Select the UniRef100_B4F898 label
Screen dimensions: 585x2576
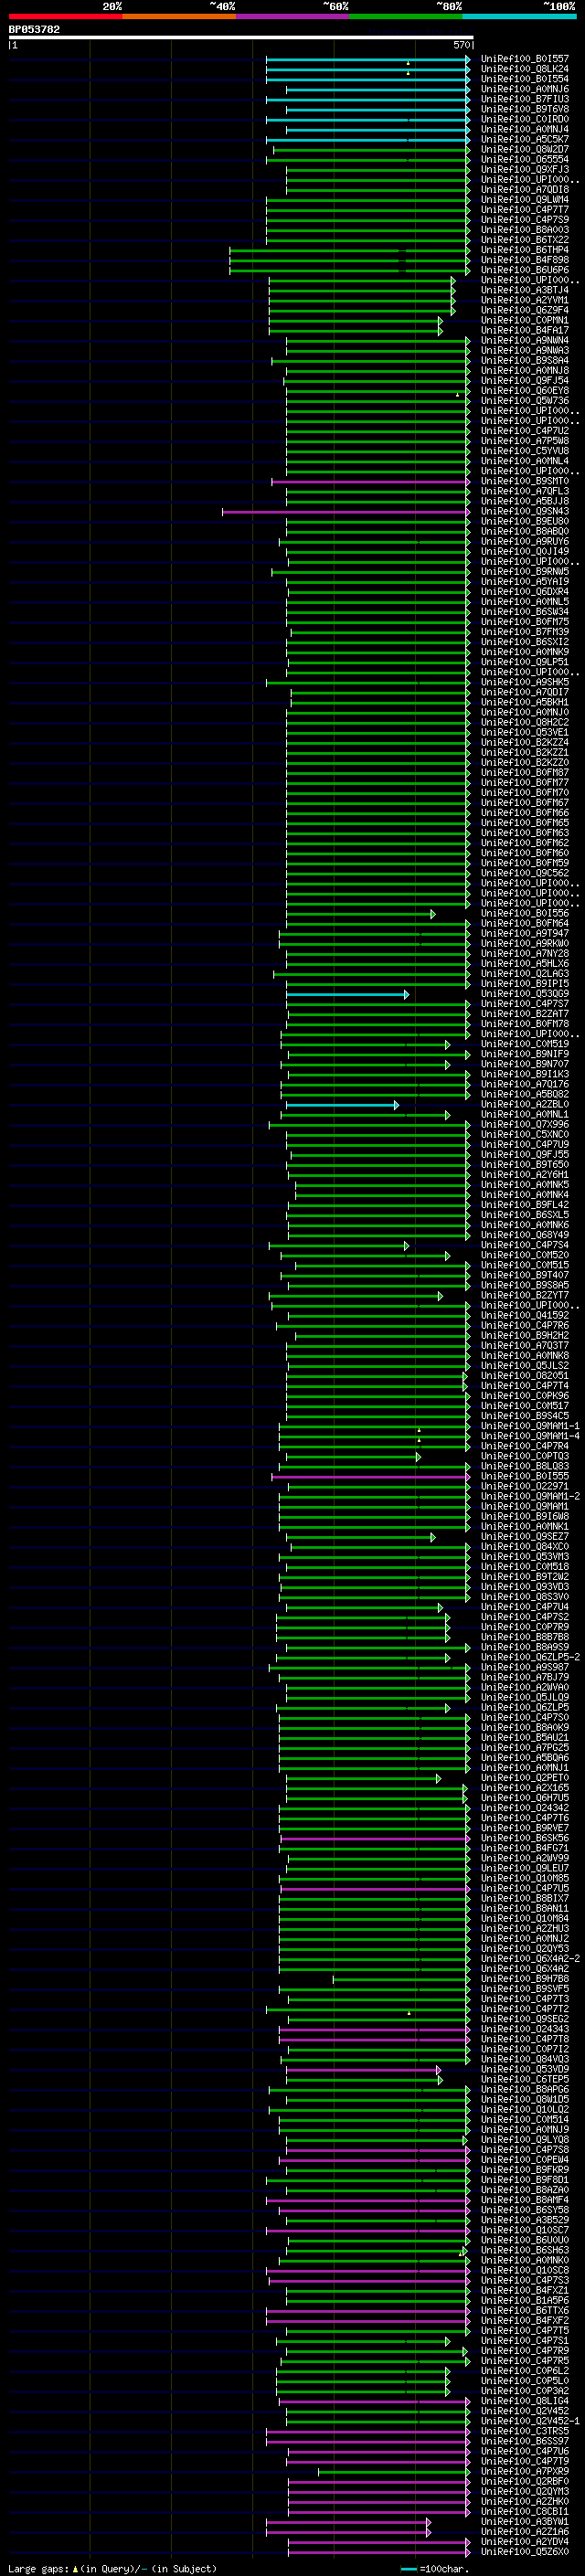click(524, 260)
